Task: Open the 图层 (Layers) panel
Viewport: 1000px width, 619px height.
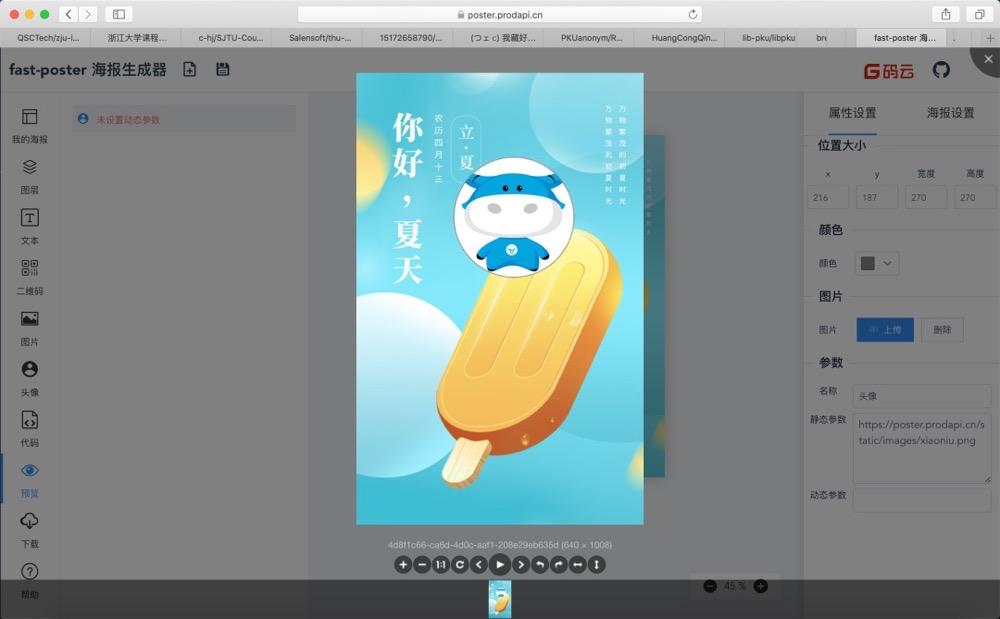Action: click(29, 176)
